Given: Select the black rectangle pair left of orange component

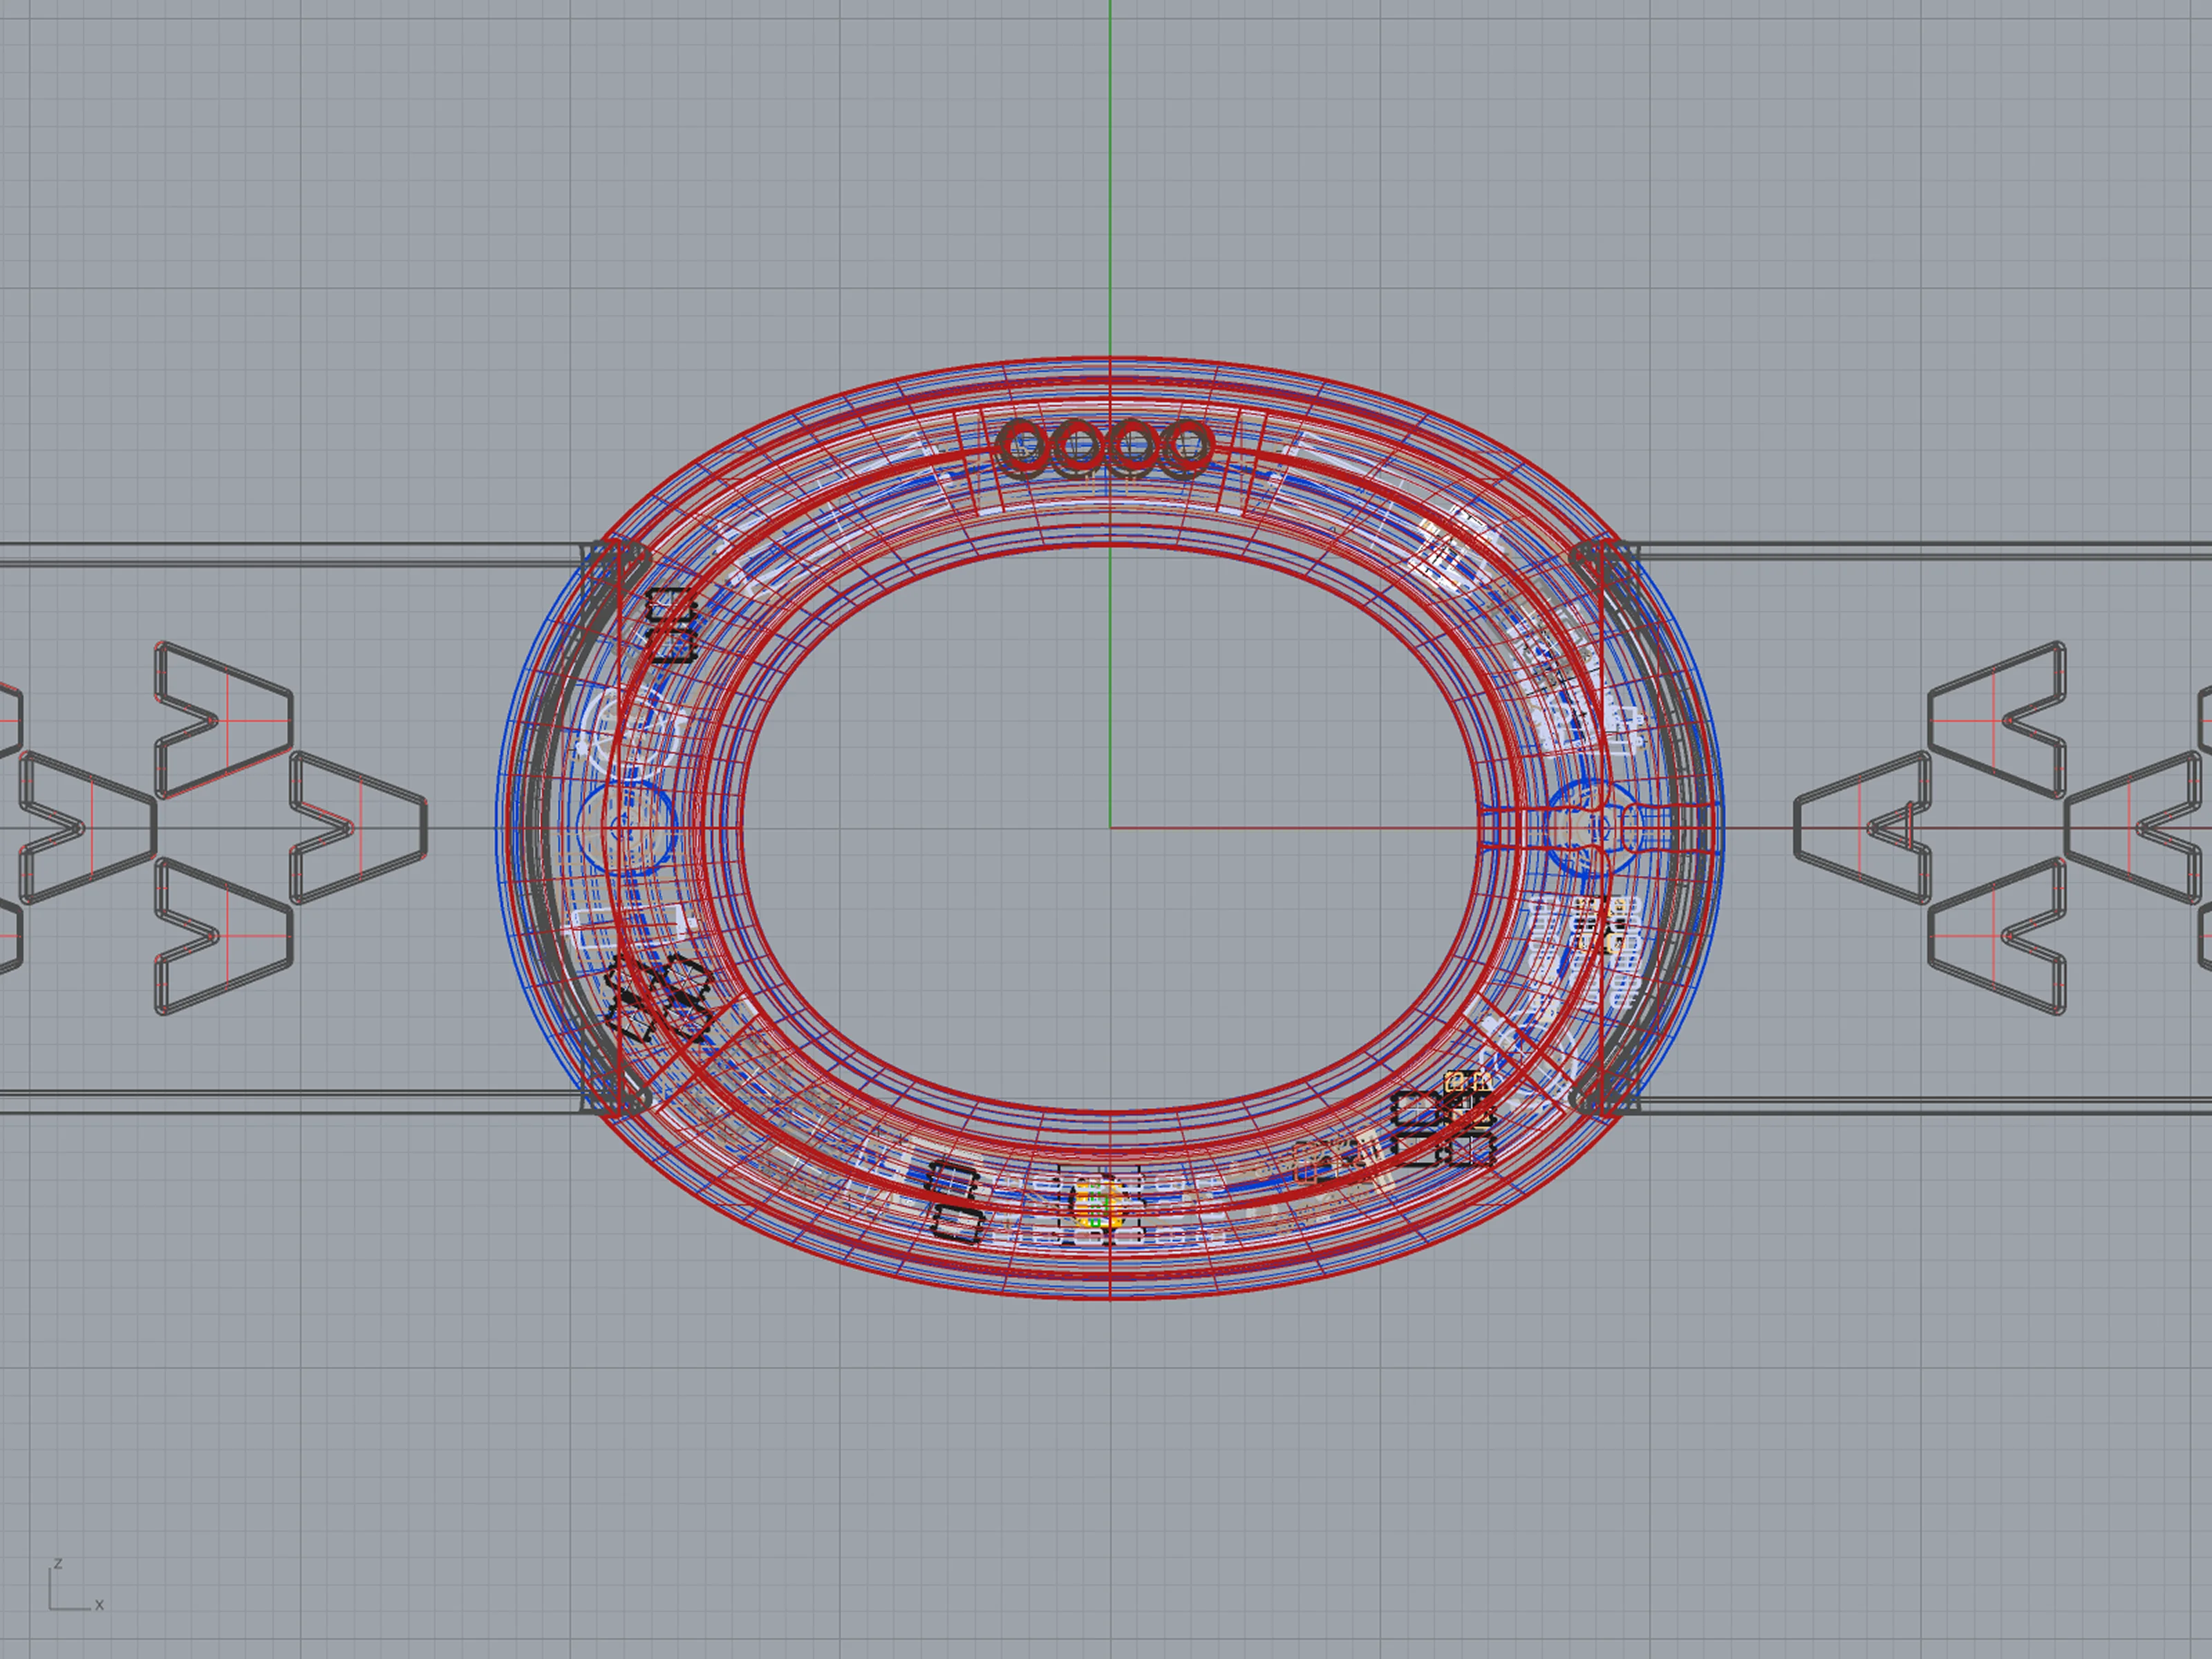Looking at the screenshot, I should pyautogui.click(x=957, y=1202).
